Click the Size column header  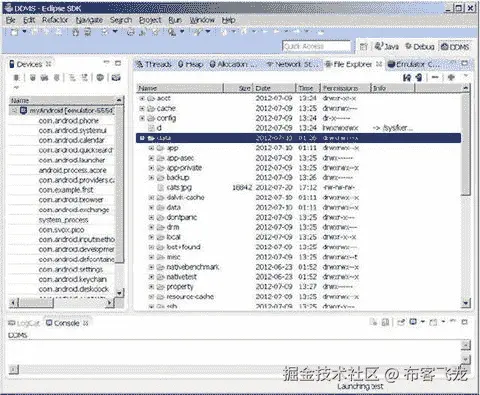[238, 88]
